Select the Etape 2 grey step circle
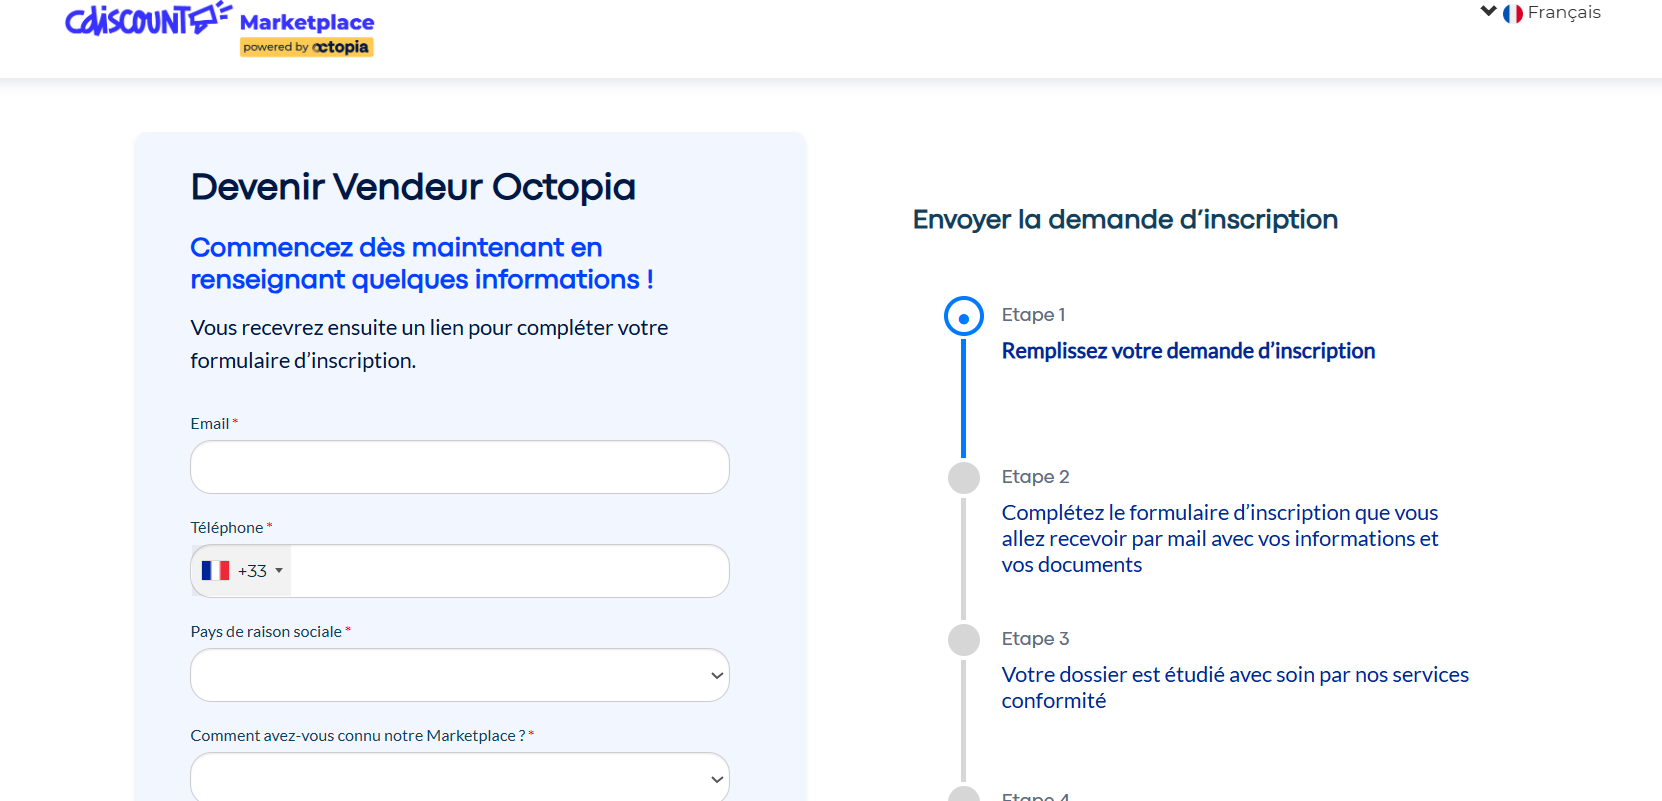The width and height of the screenshot is (1662, 801). click(x=964, y=478)
